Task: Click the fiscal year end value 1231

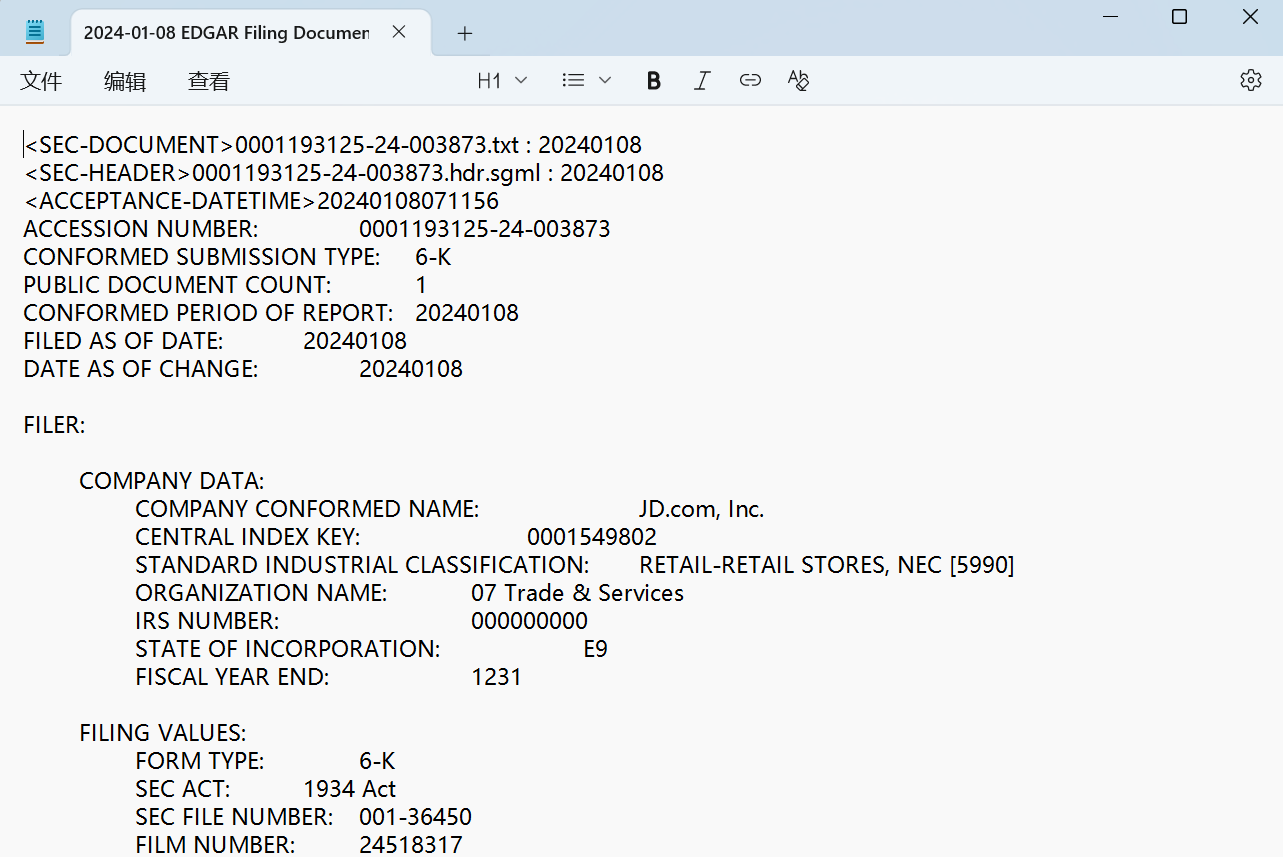Action: (x=497, y=677)
